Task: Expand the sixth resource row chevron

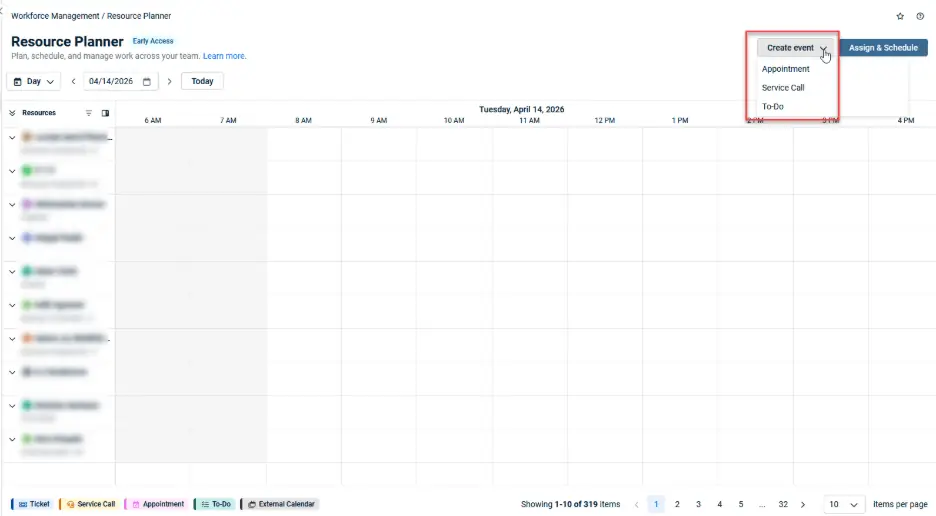Action: click(x=12, y=305)
